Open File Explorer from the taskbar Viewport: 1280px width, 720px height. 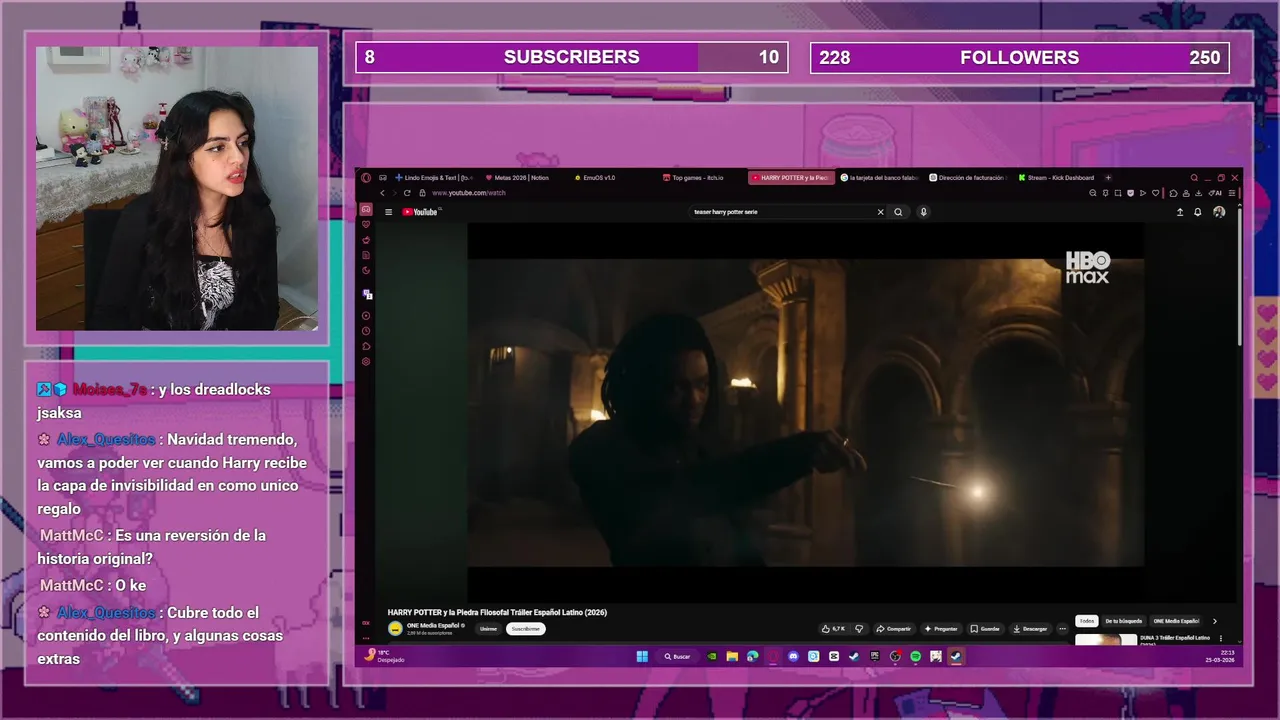tap(732, 657)
